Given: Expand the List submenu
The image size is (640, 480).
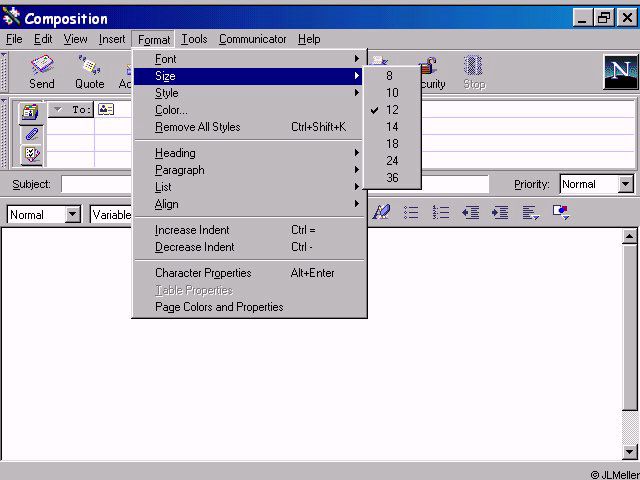Looking at the screenshot, I should tap(248, 187).
